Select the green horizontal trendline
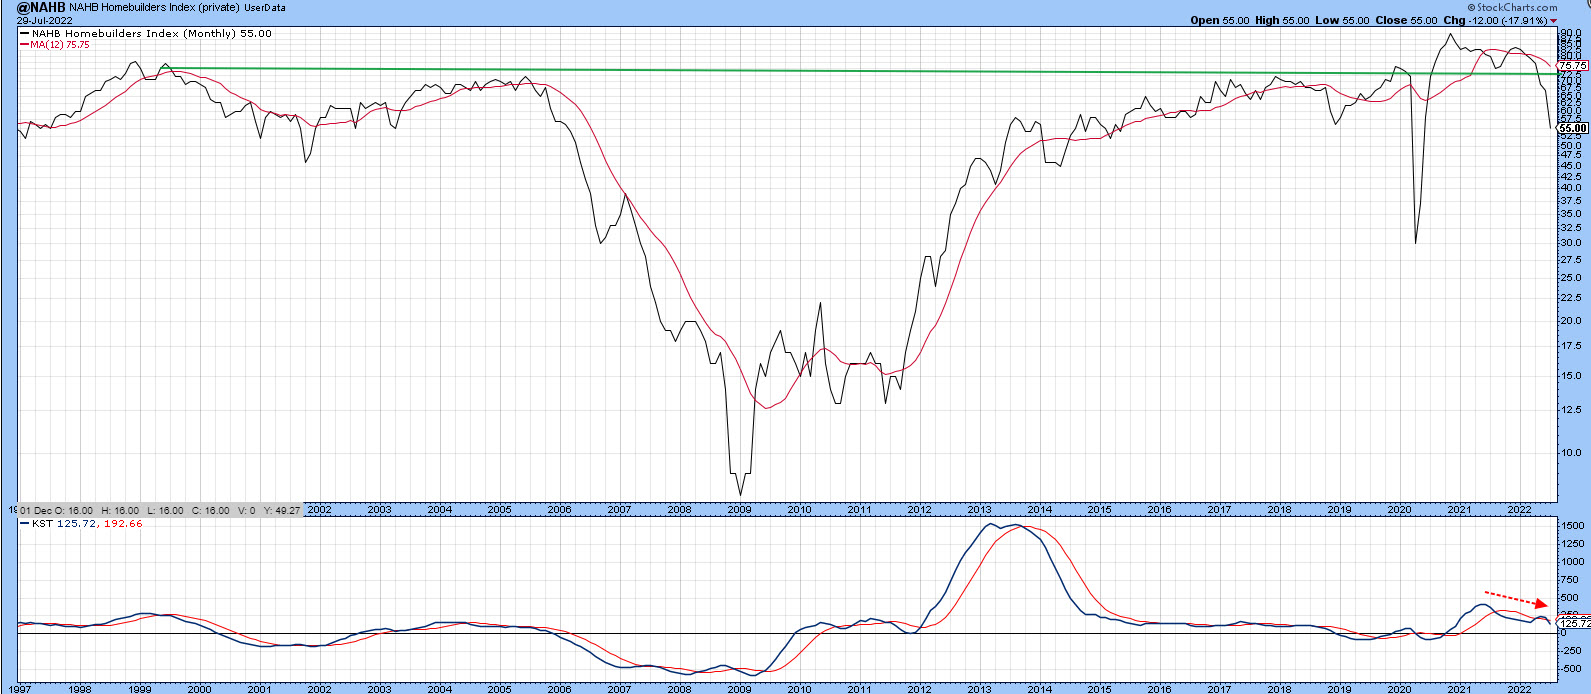 (x=800, y=71)
